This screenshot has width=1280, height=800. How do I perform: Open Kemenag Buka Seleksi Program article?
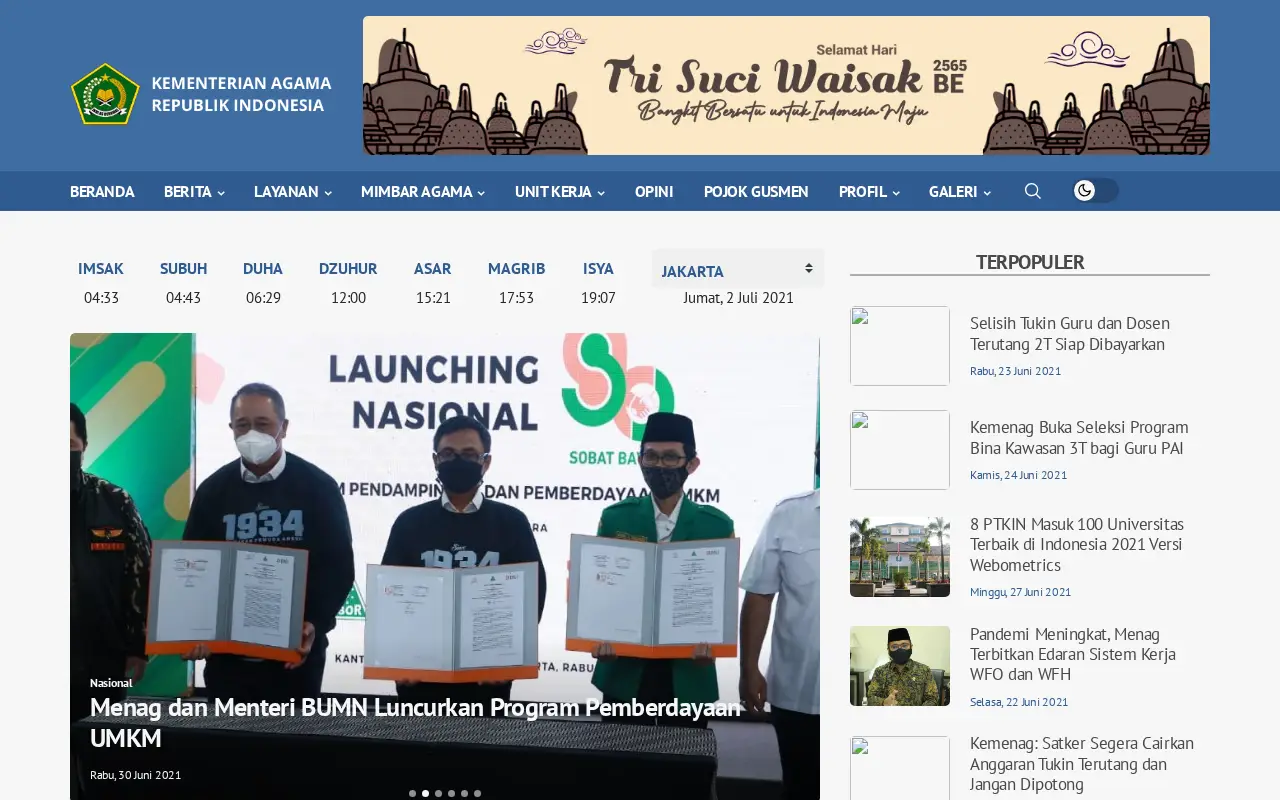pos(1079,437)
